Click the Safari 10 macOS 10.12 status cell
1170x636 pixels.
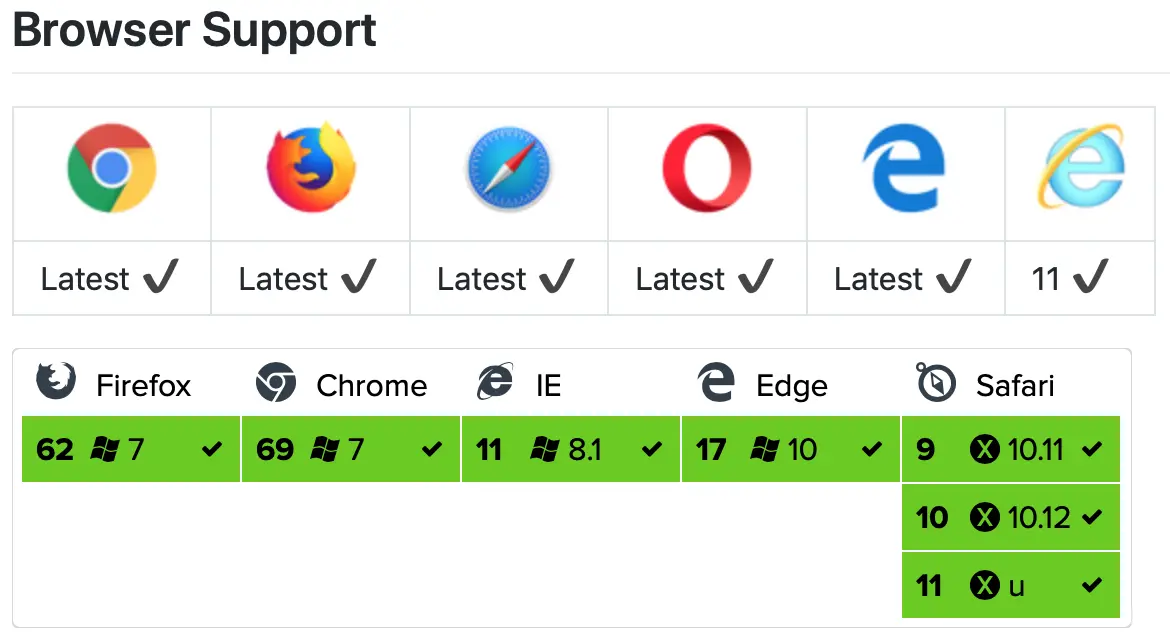[x=1010, y=517]
